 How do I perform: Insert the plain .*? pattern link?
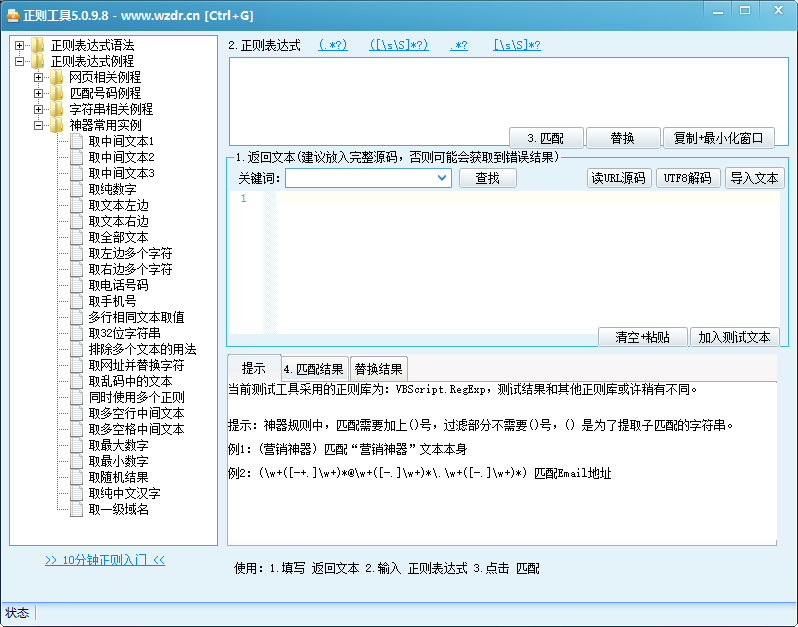coord(459,45)
